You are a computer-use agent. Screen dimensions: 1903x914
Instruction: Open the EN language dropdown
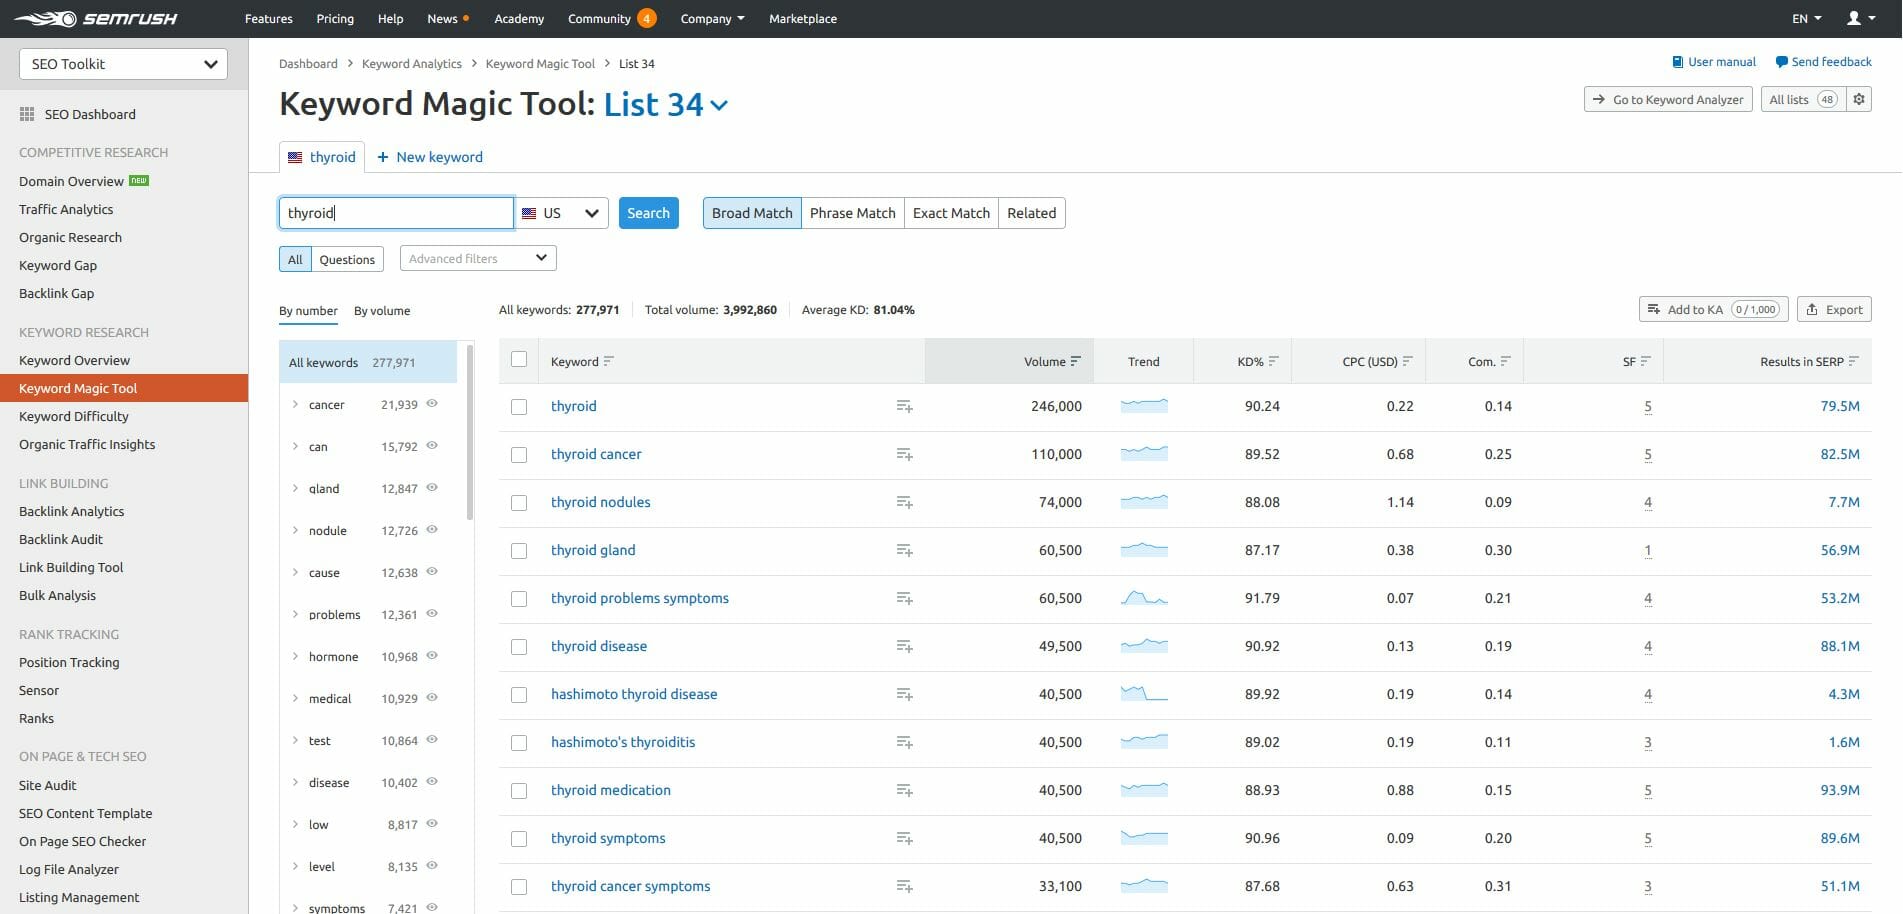(x=1806, y=18)
